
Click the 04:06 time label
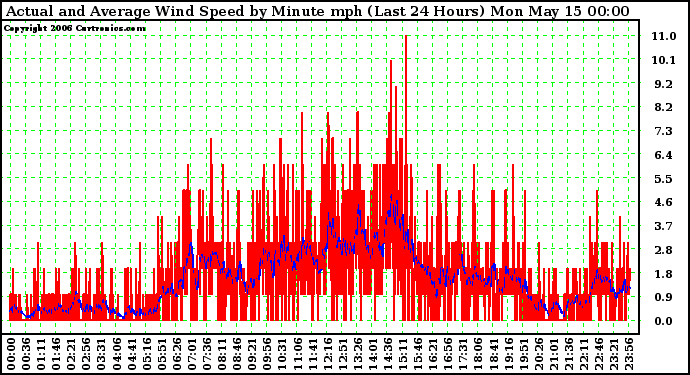pyautogui.click(x=116, y=354)
